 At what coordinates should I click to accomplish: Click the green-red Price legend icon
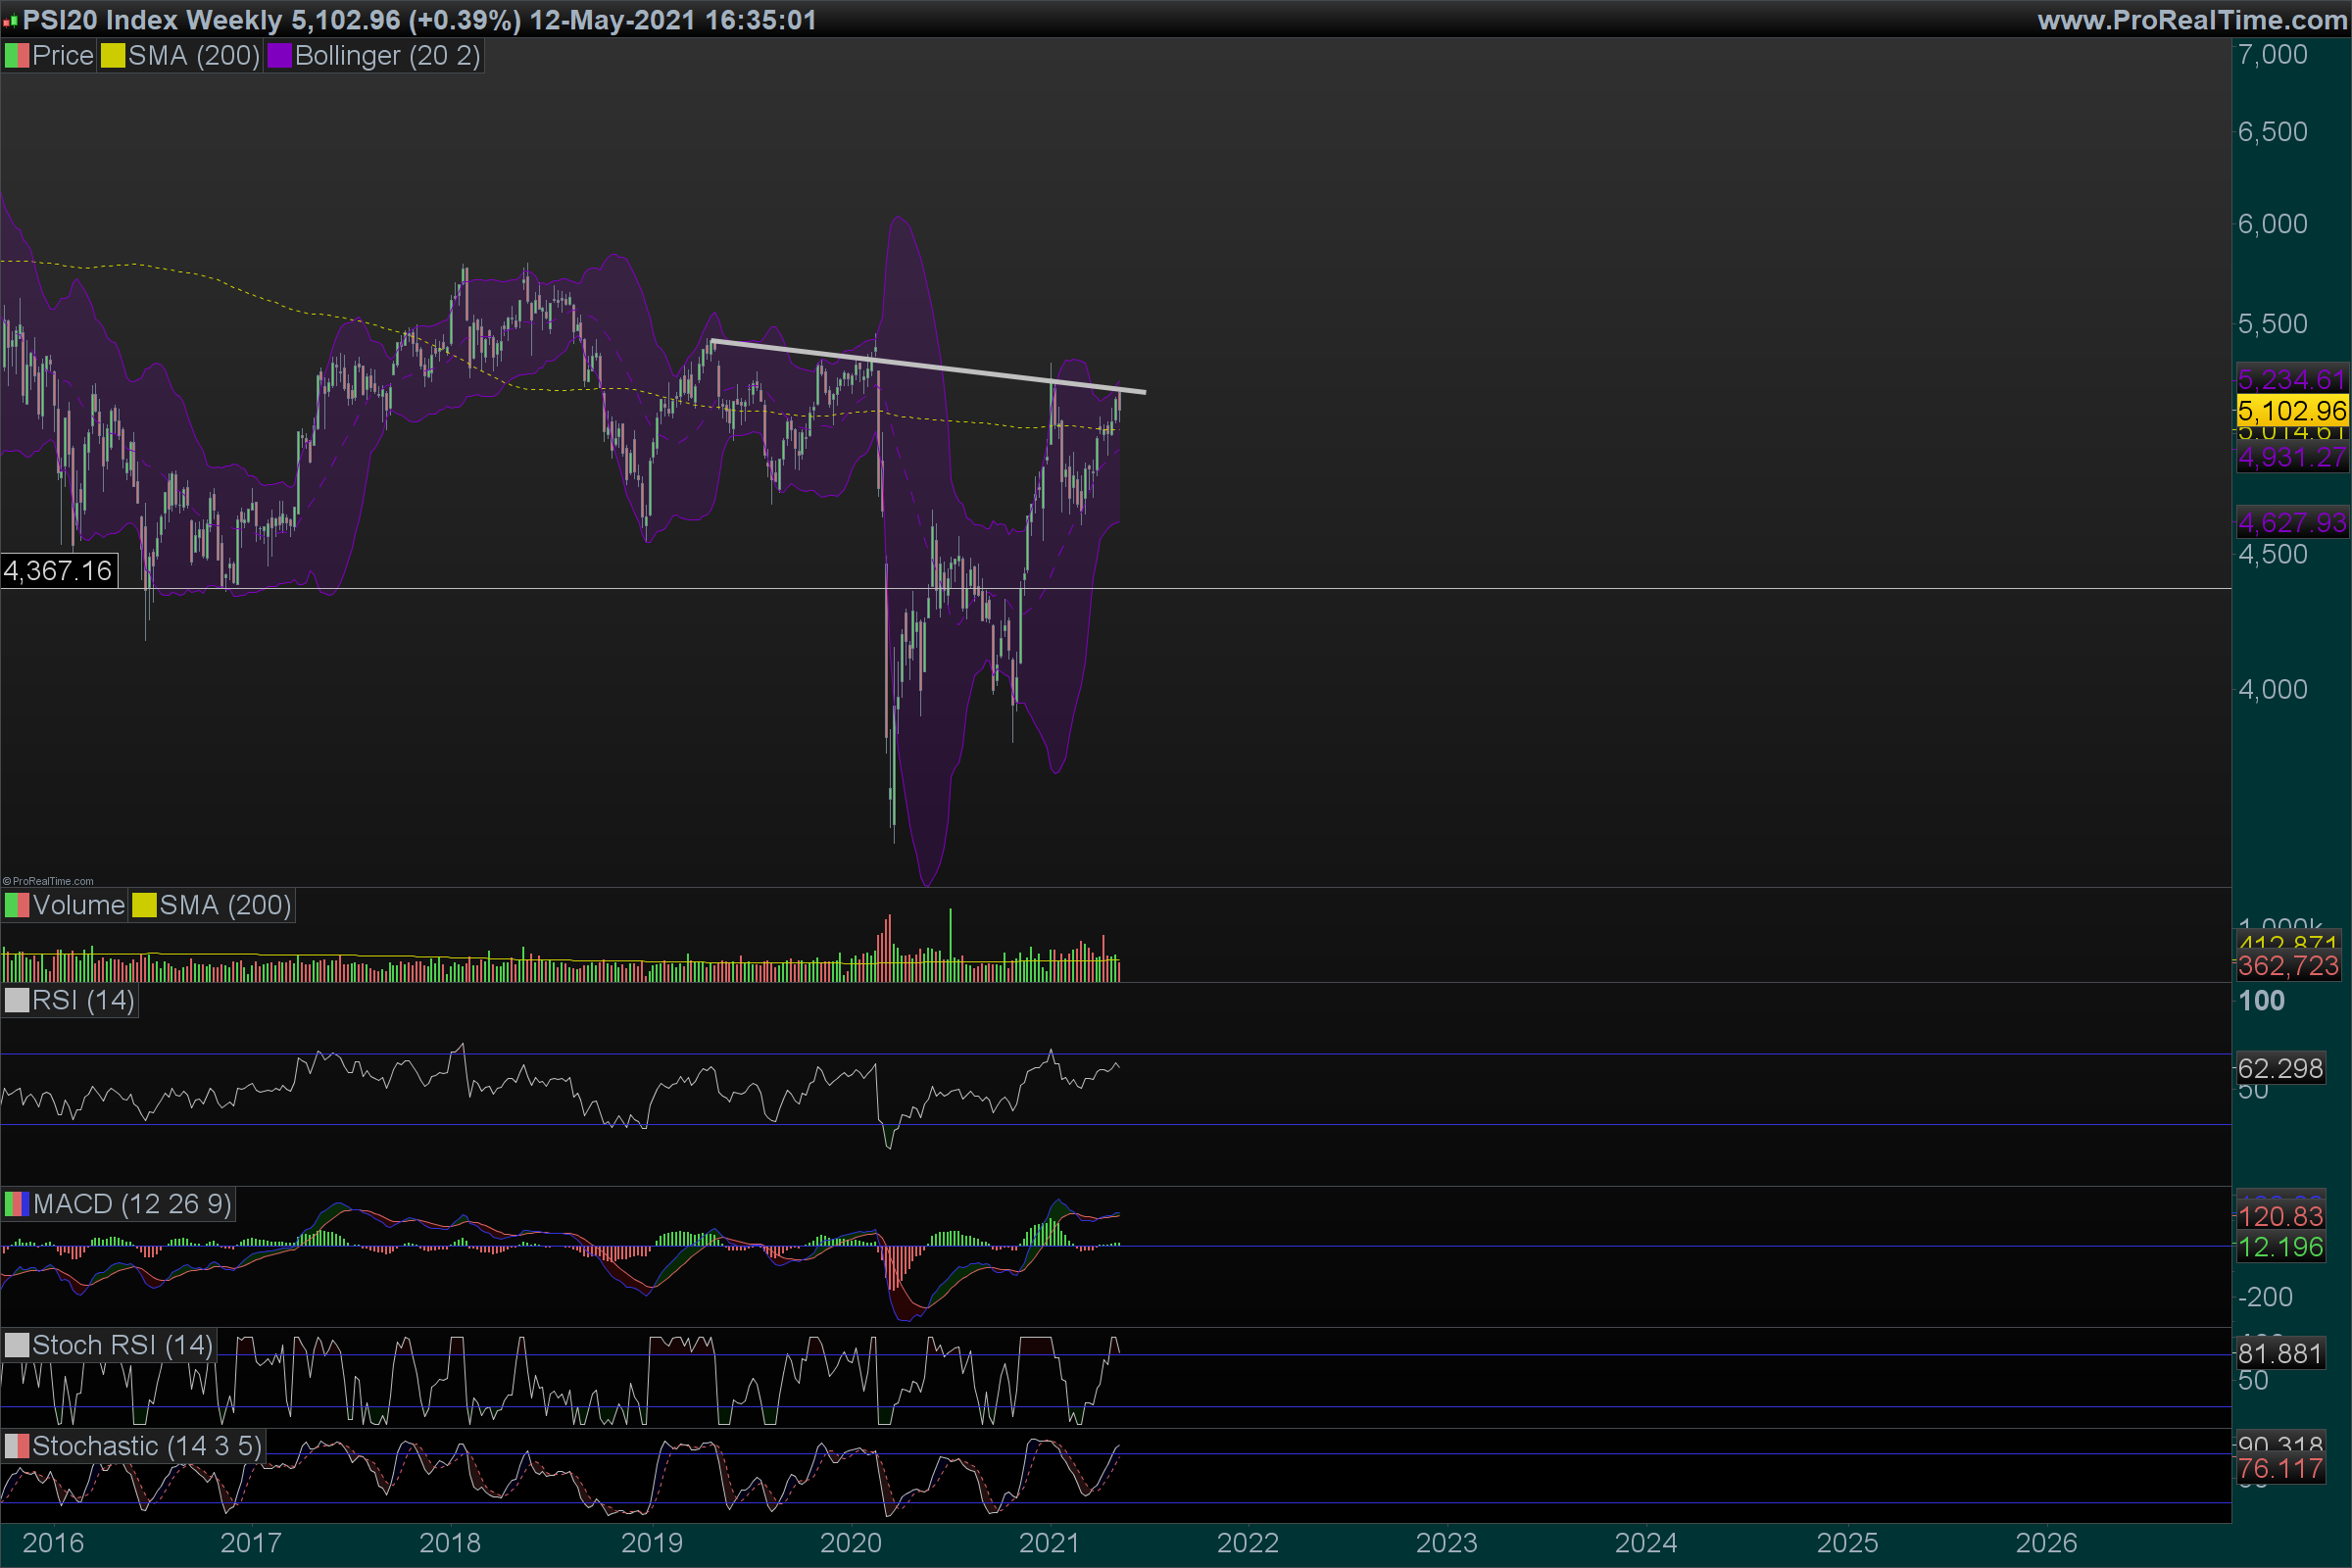coord(16,56)
